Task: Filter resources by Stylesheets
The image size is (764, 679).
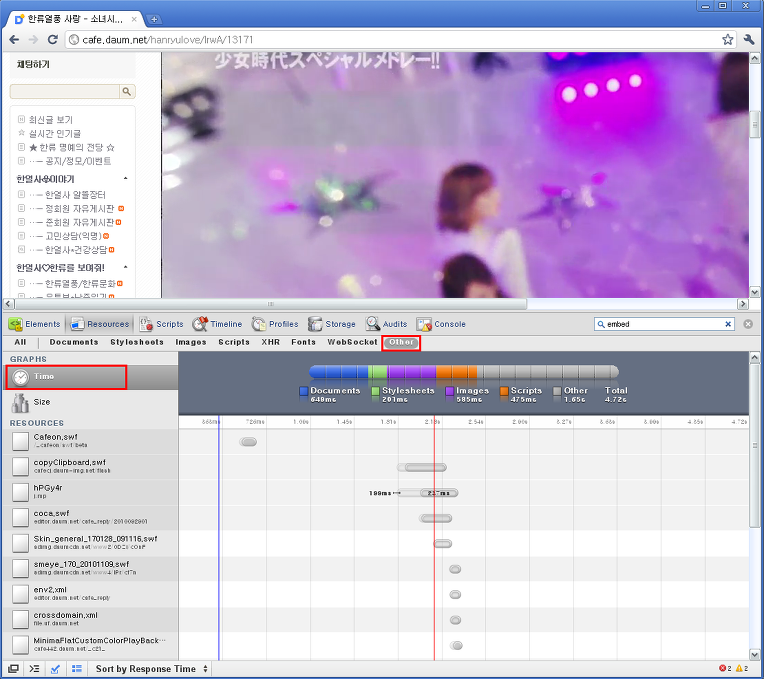Action: pos(137,342)
